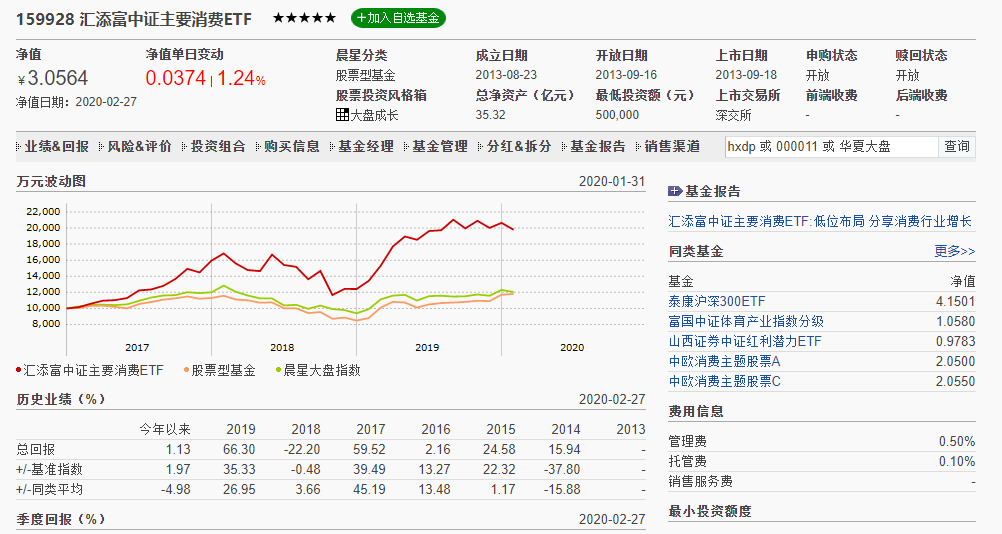The height and width of the screenshot is (534, 1002).
Task: Go to 分红&拆分 tab
Action: pyautogui.click(x=519, y=146)
